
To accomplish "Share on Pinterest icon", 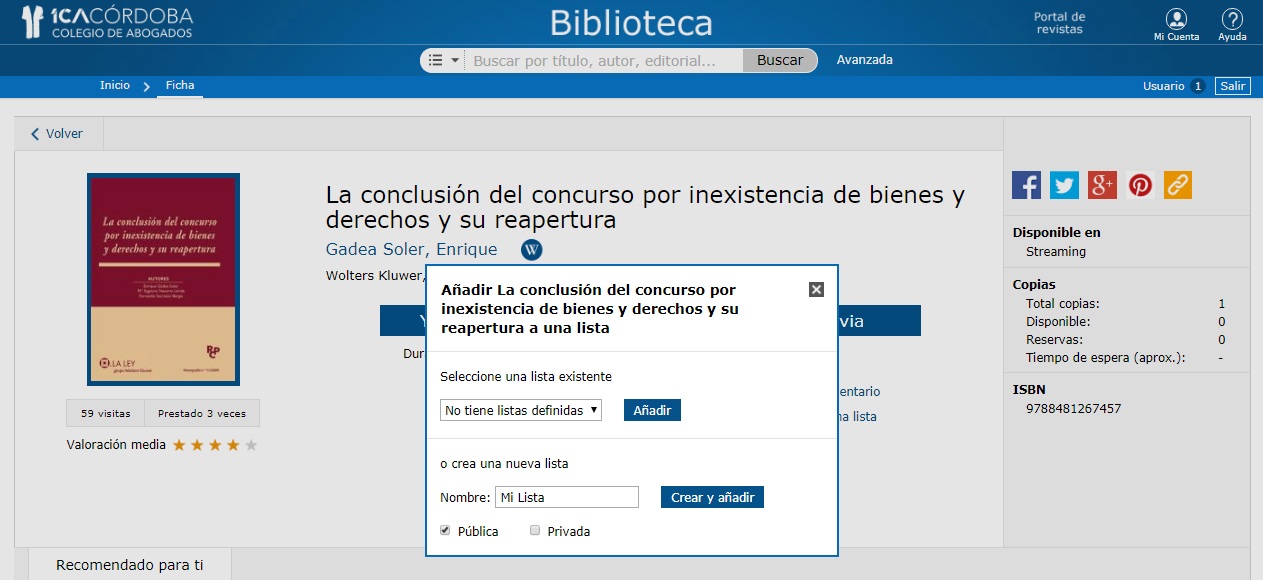I will pyautogui.click(x=1140, y=185).
